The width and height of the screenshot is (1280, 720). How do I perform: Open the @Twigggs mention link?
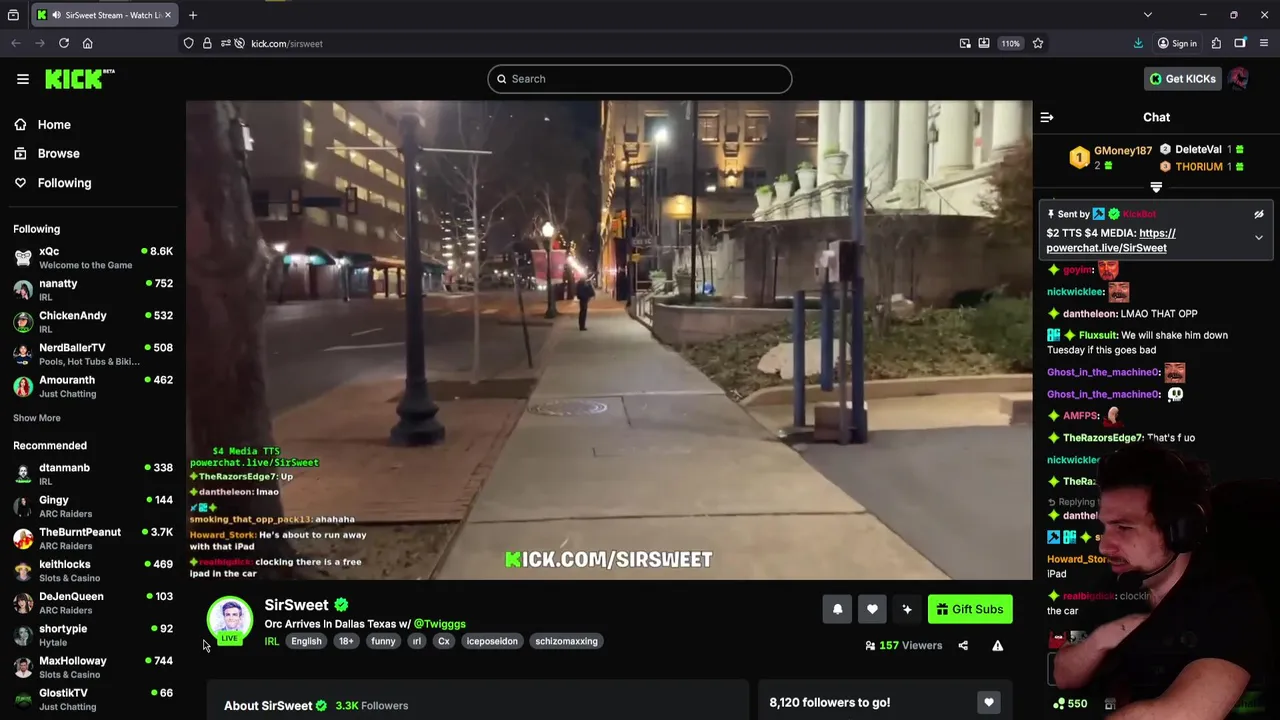(x=440, y=624)
